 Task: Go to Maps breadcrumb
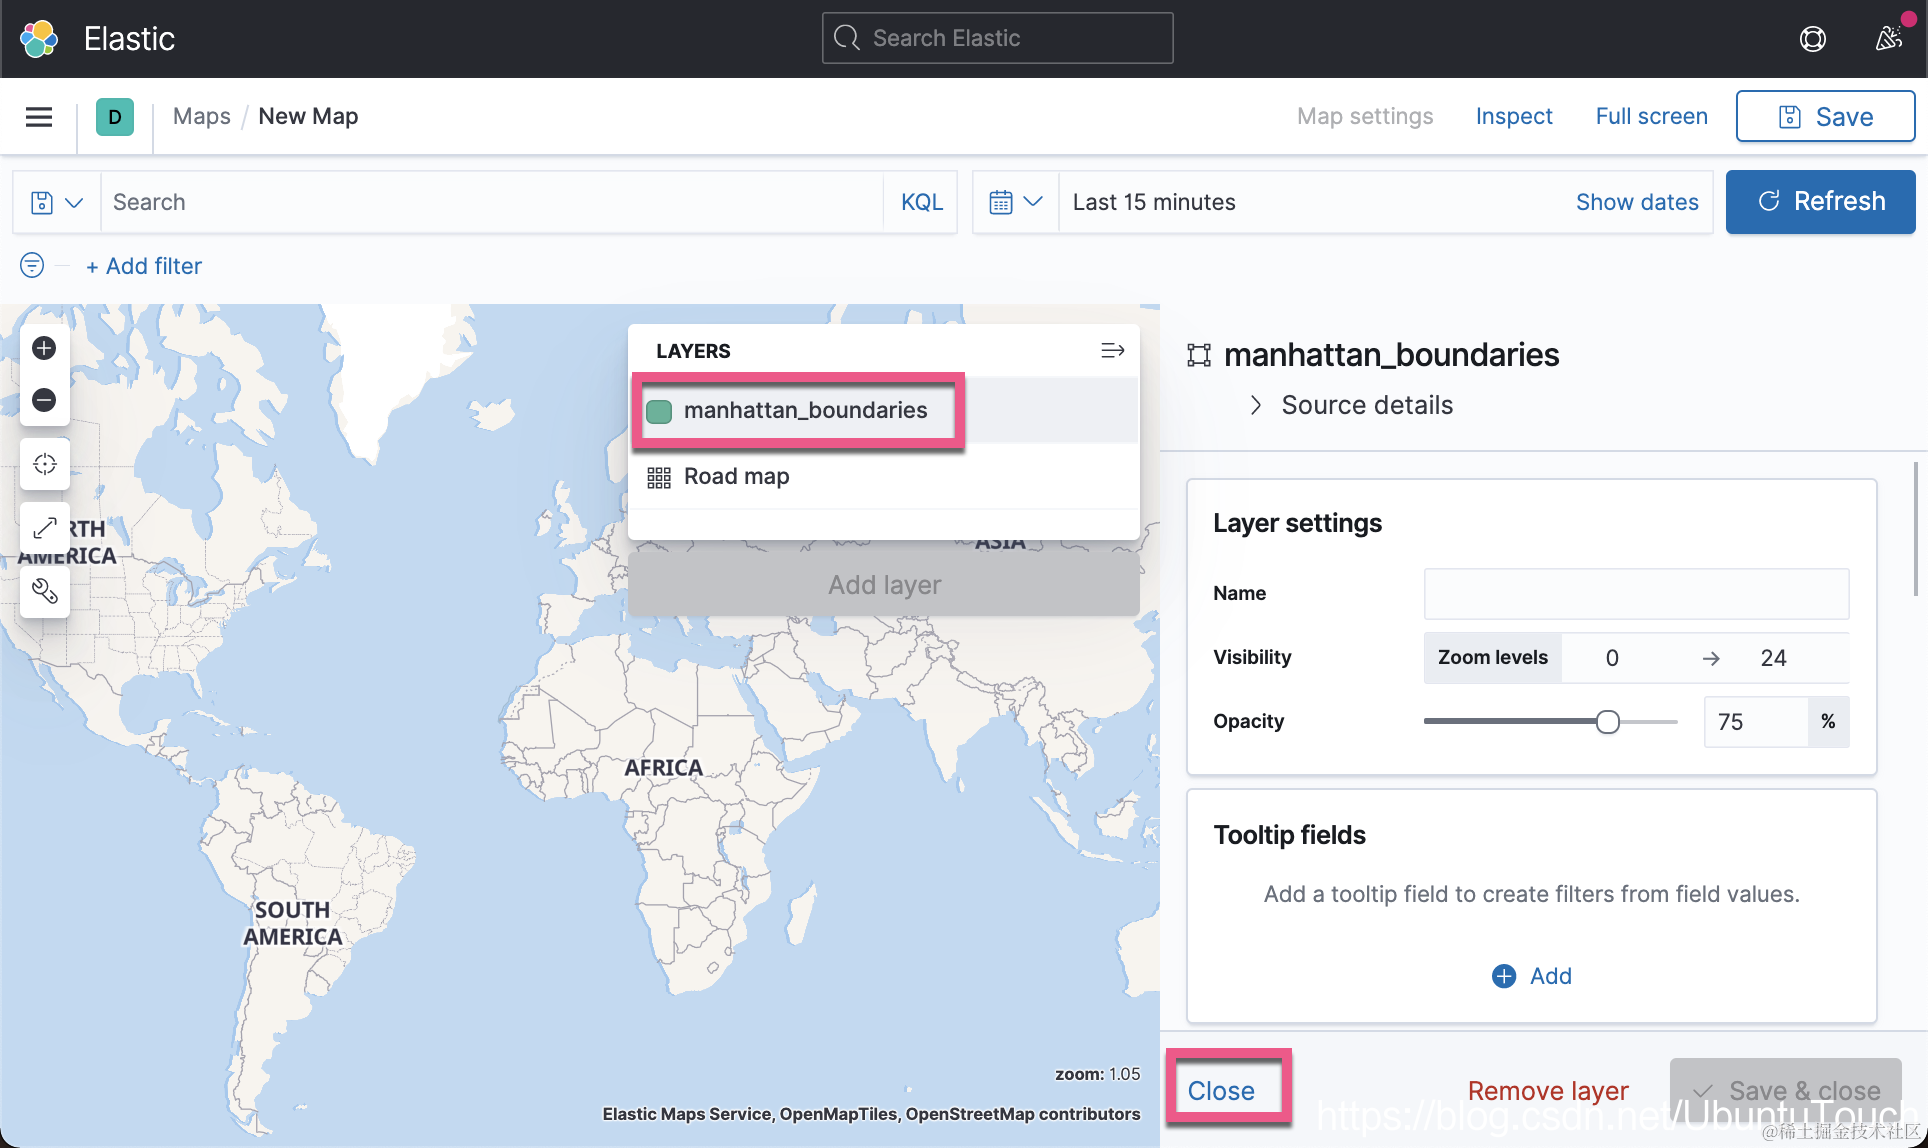pyautogui.click(x=201, y=117)
